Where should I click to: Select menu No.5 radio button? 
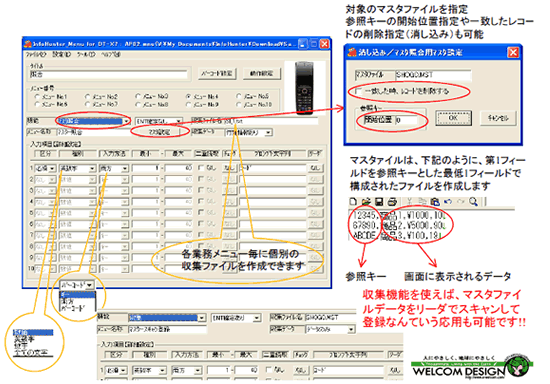point(239,96)
